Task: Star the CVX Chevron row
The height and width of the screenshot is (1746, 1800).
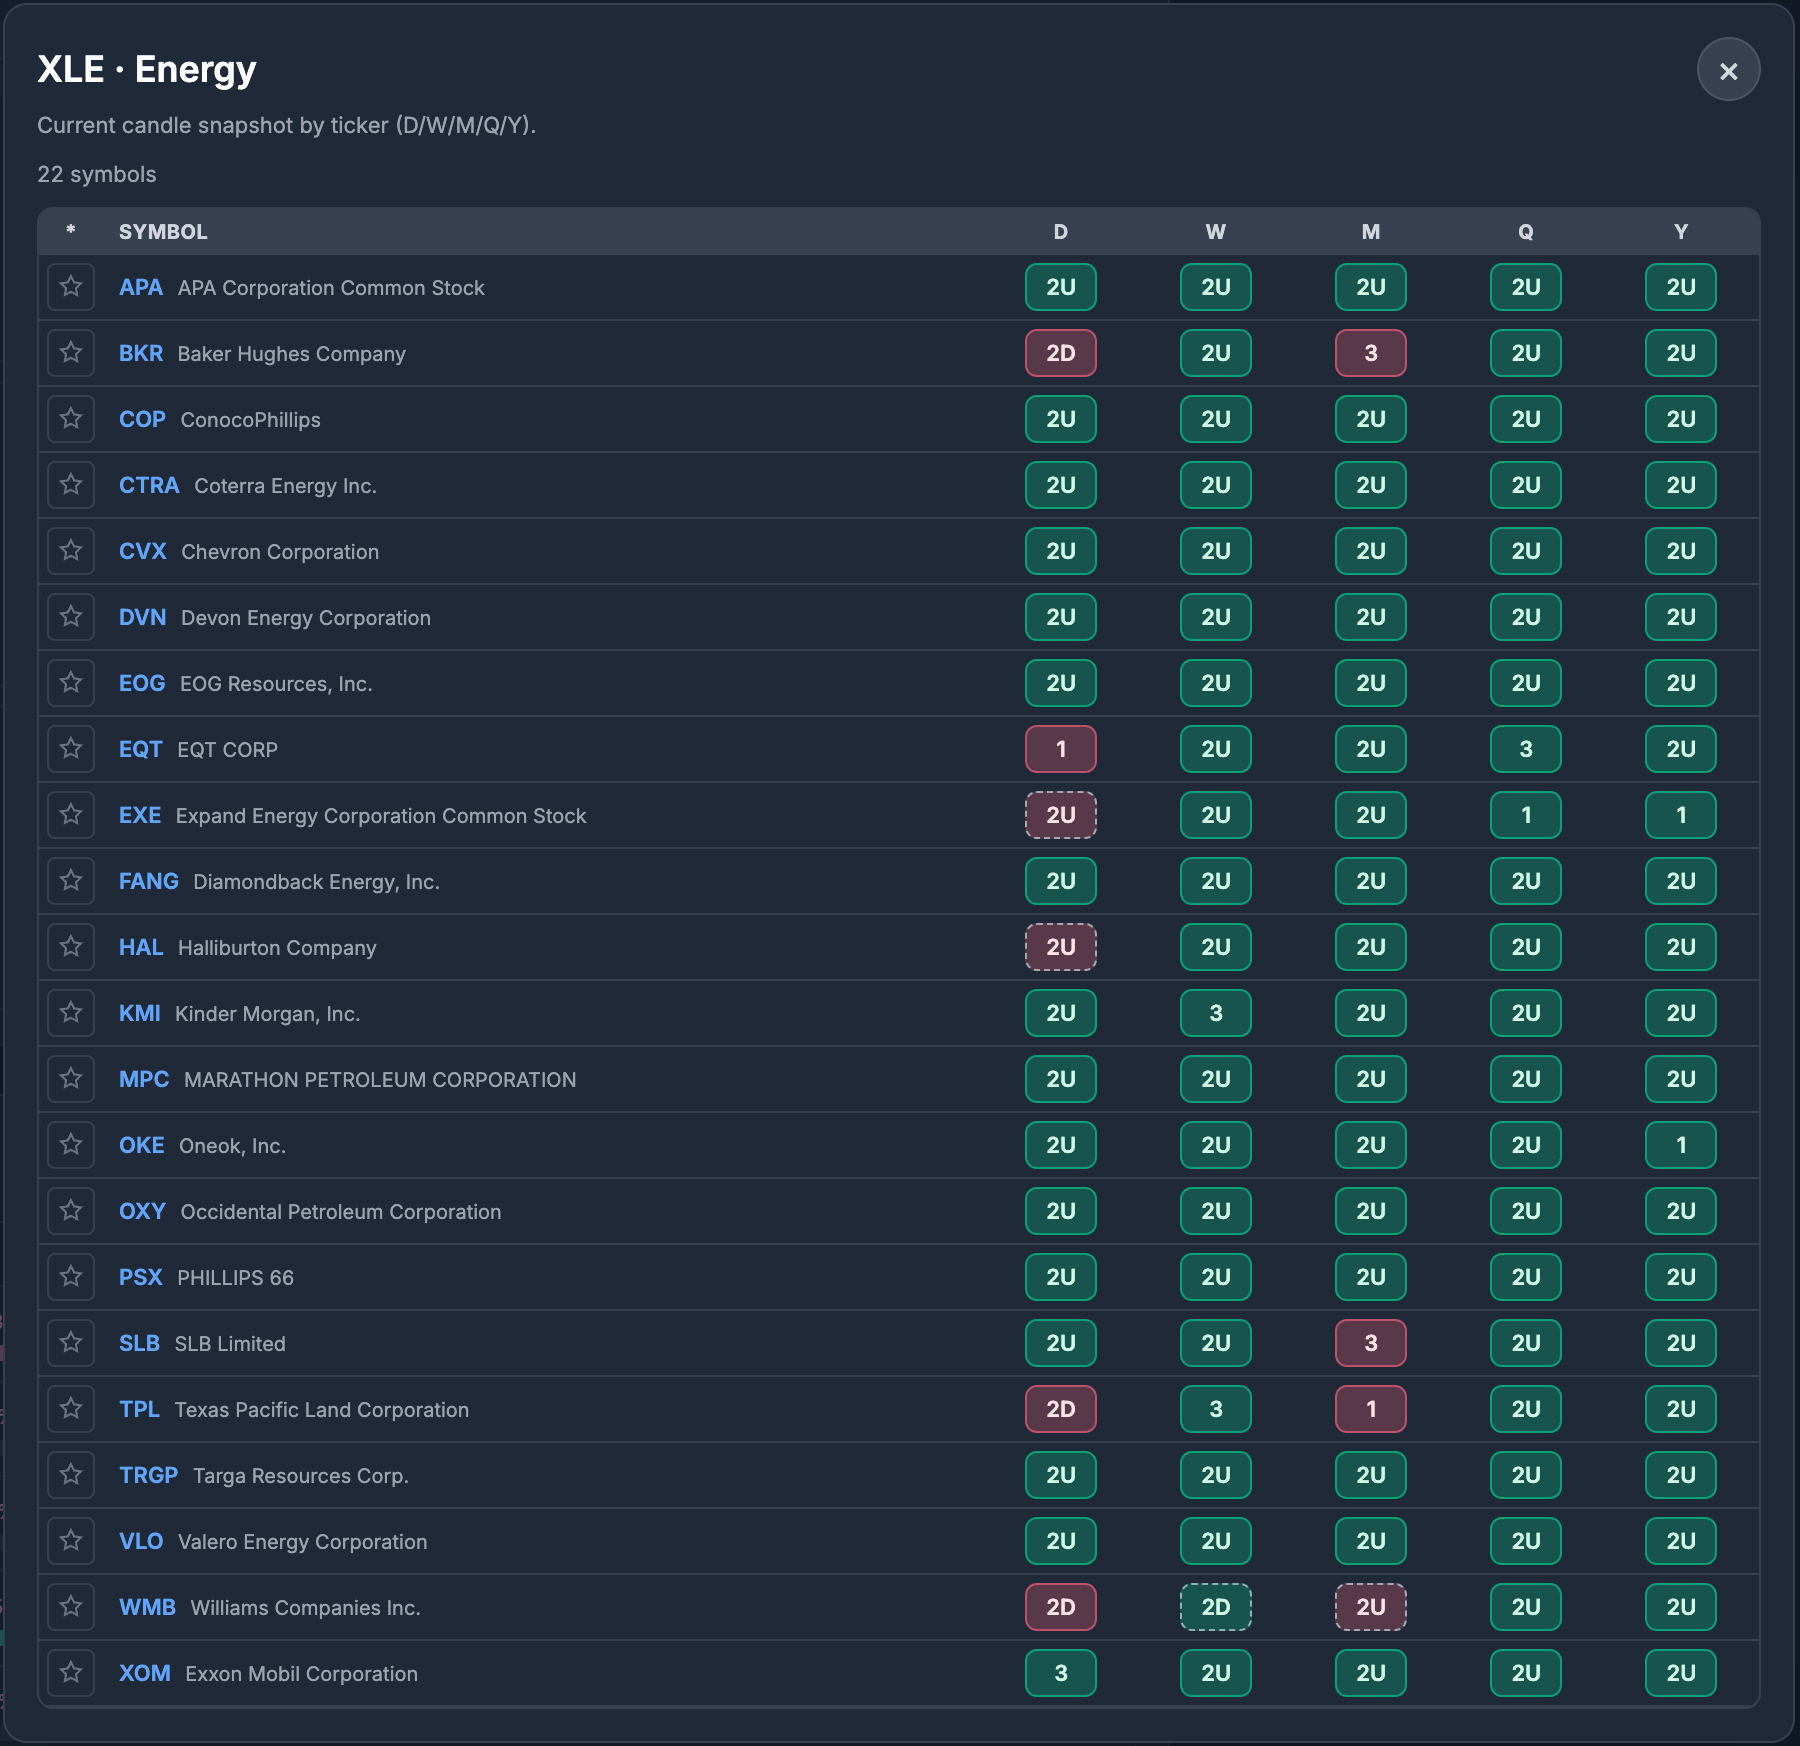Action: coord(71,551)
